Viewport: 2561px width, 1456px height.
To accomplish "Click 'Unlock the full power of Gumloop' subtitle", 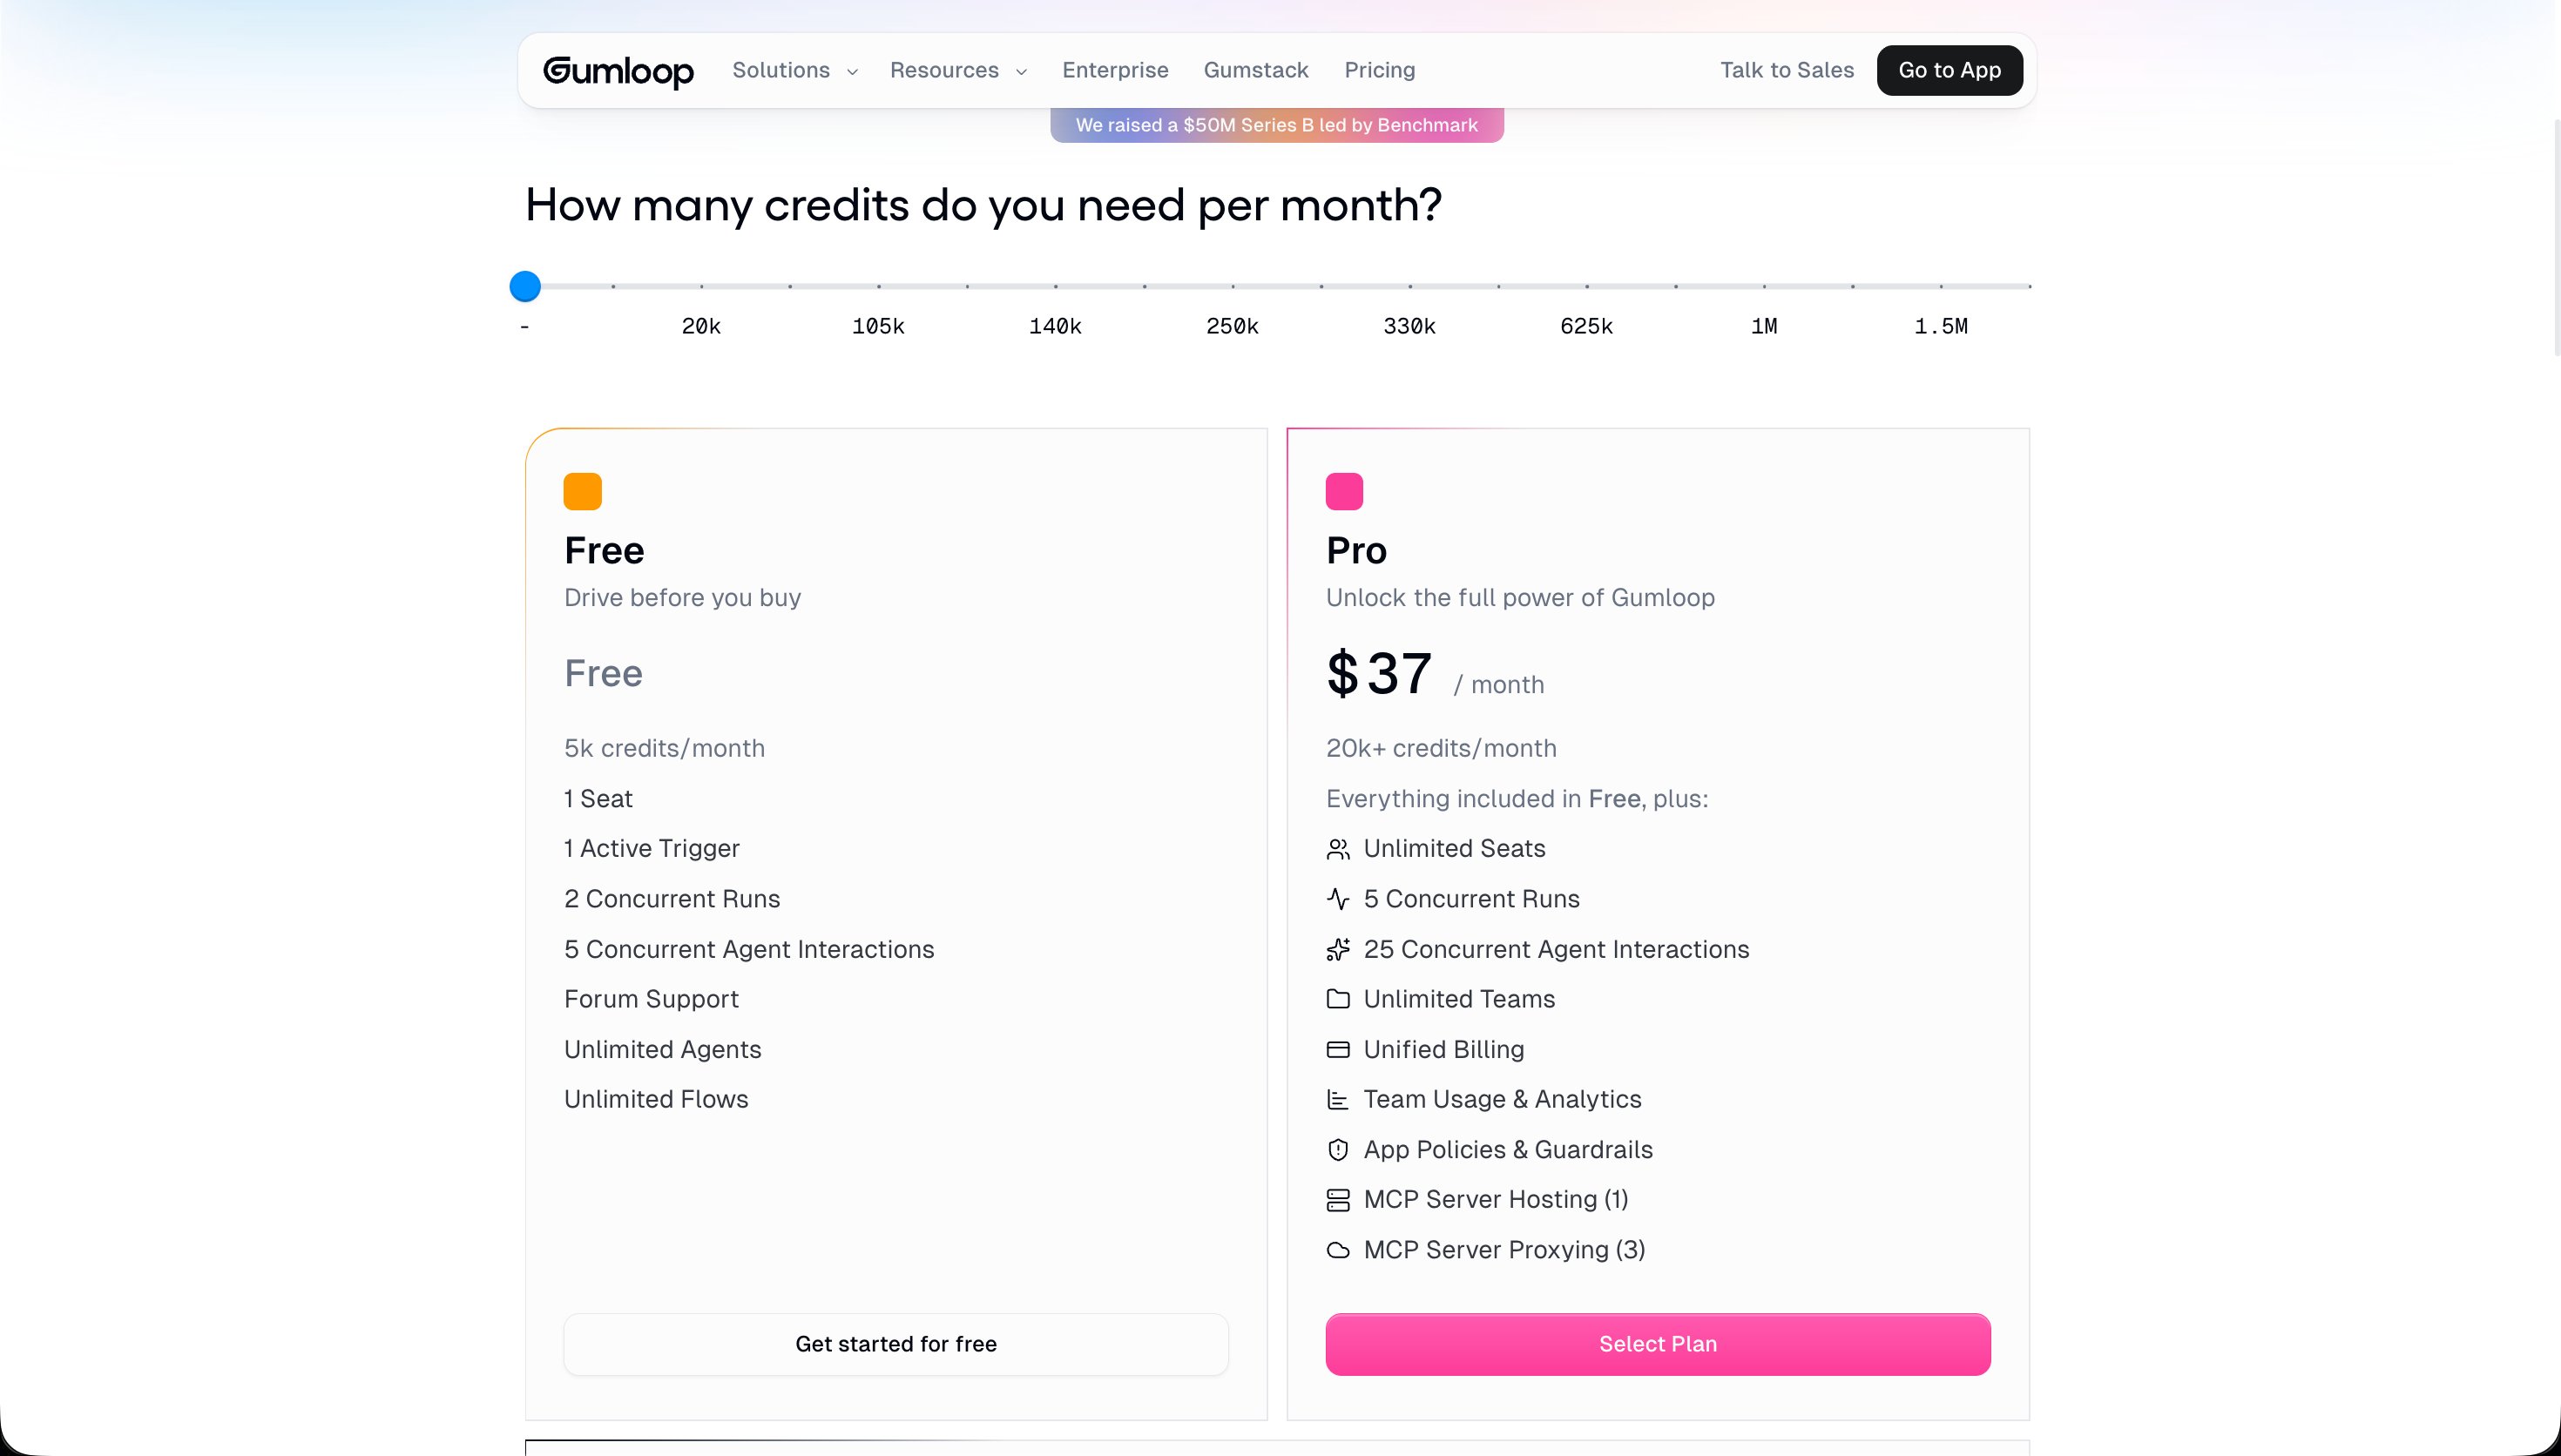I will [x=1520, y=598].
